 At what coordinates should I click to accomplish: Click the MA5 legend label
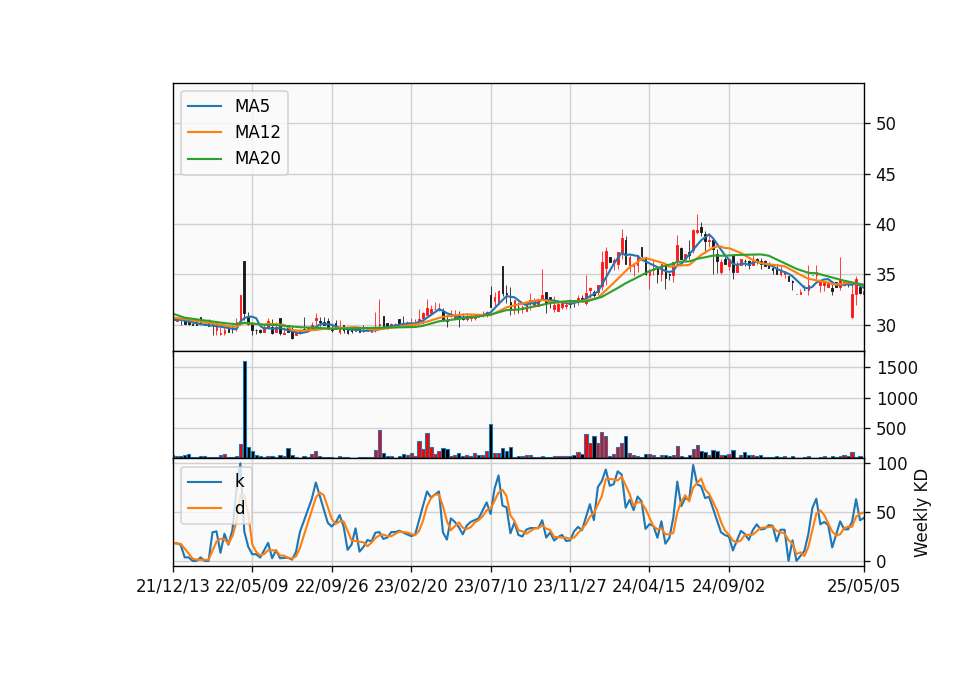point(252,106)
